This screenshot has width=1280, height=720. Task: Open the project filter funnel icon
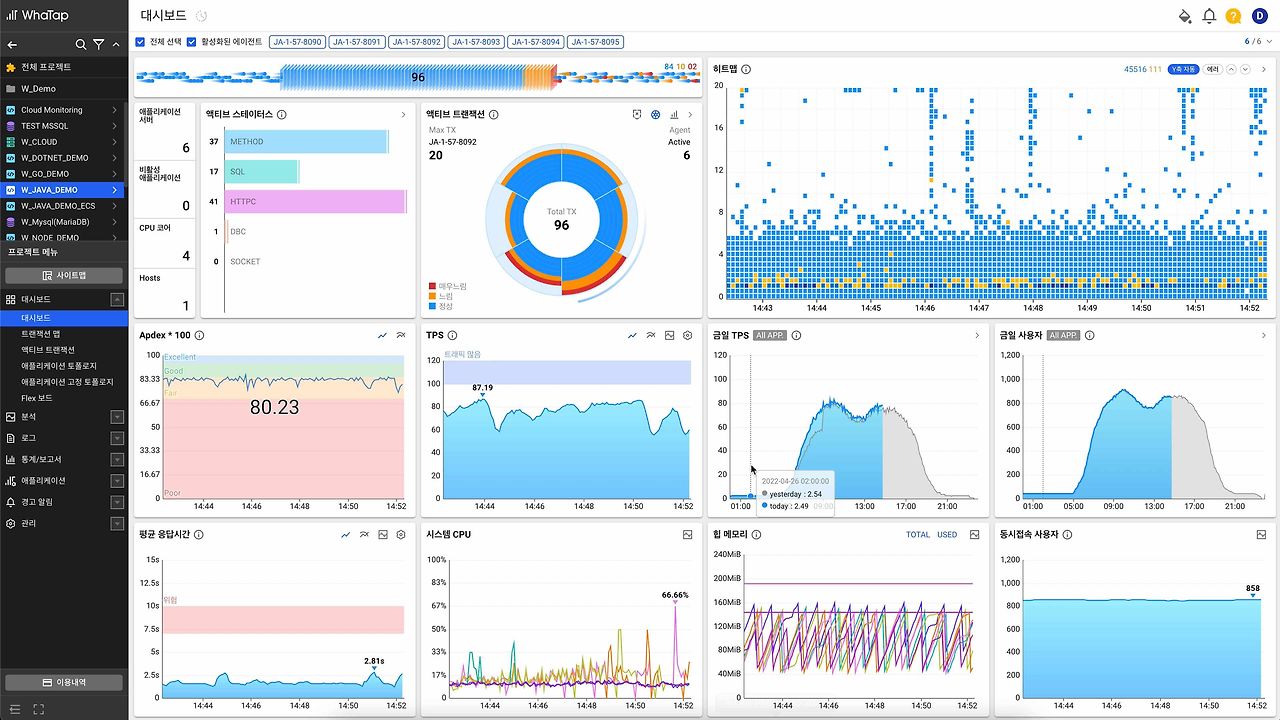pos(98,45)
